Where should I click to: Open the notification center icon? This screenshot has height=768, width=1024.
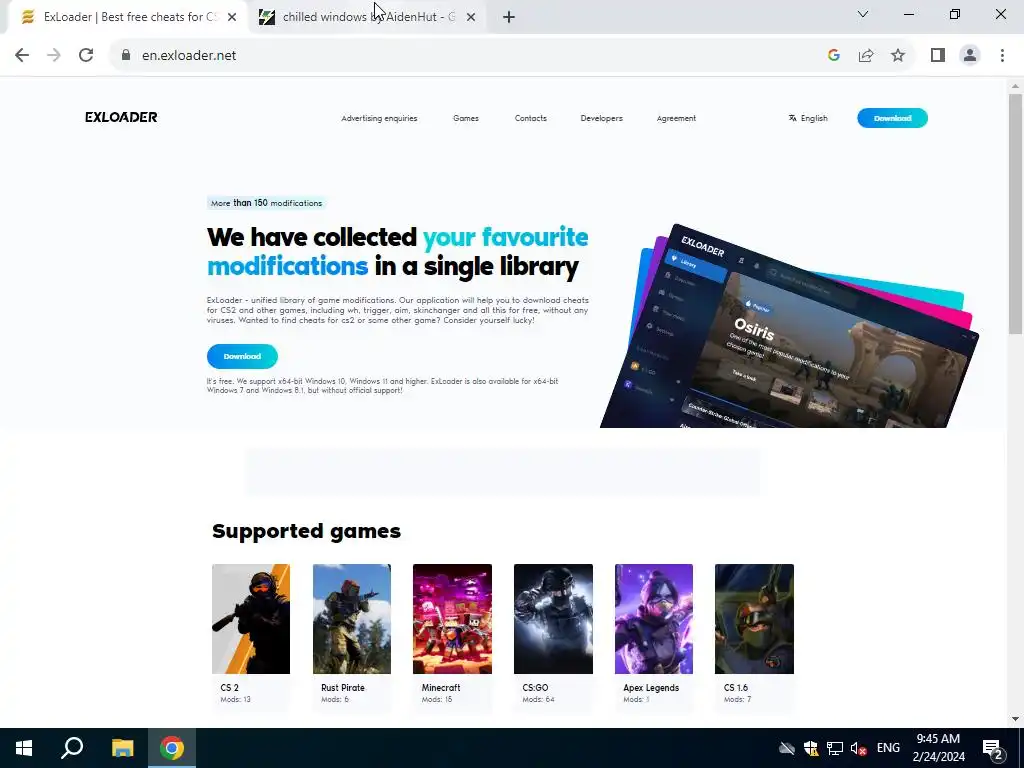[993, 748]
